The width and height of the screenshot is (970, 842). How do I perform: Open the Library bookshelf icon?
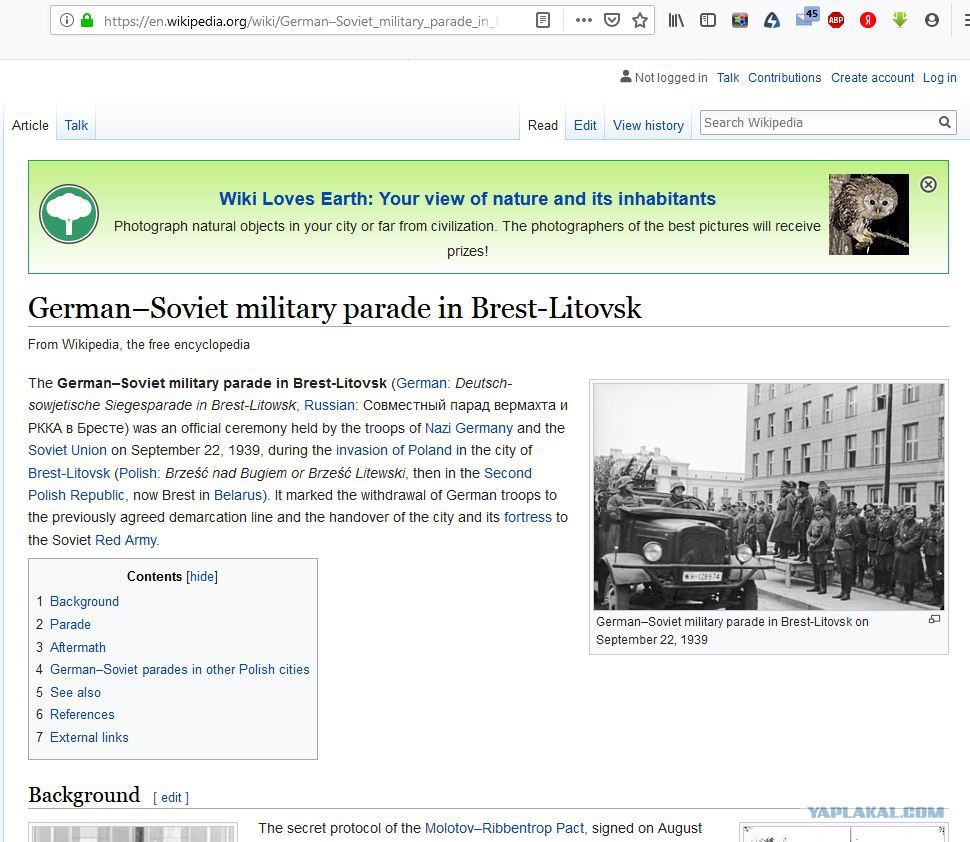[x=676, y=20]
